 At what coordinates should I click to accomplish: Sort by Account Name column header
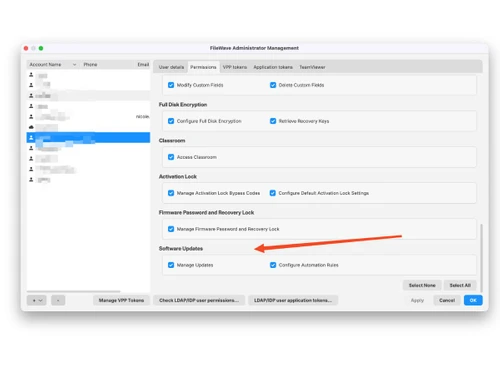point(53,64)
